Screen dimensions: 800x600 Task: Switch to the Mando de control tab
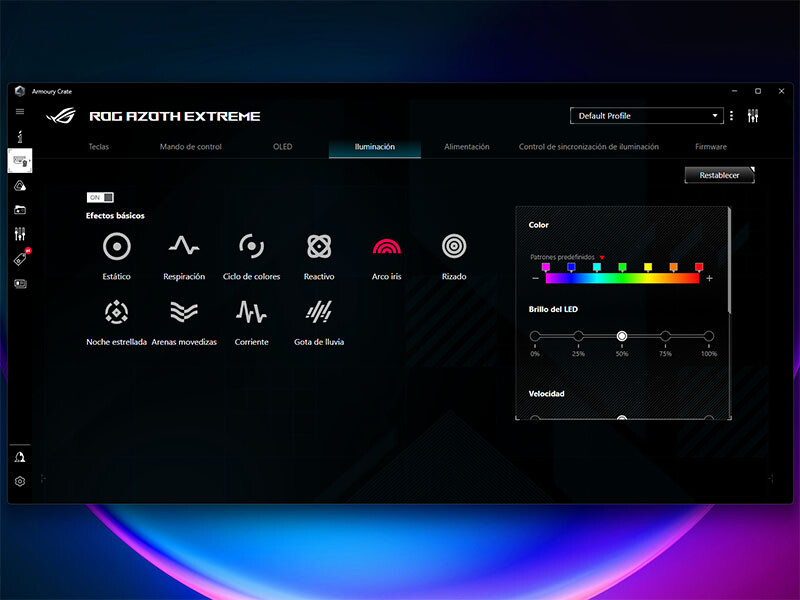pos(191,147)
